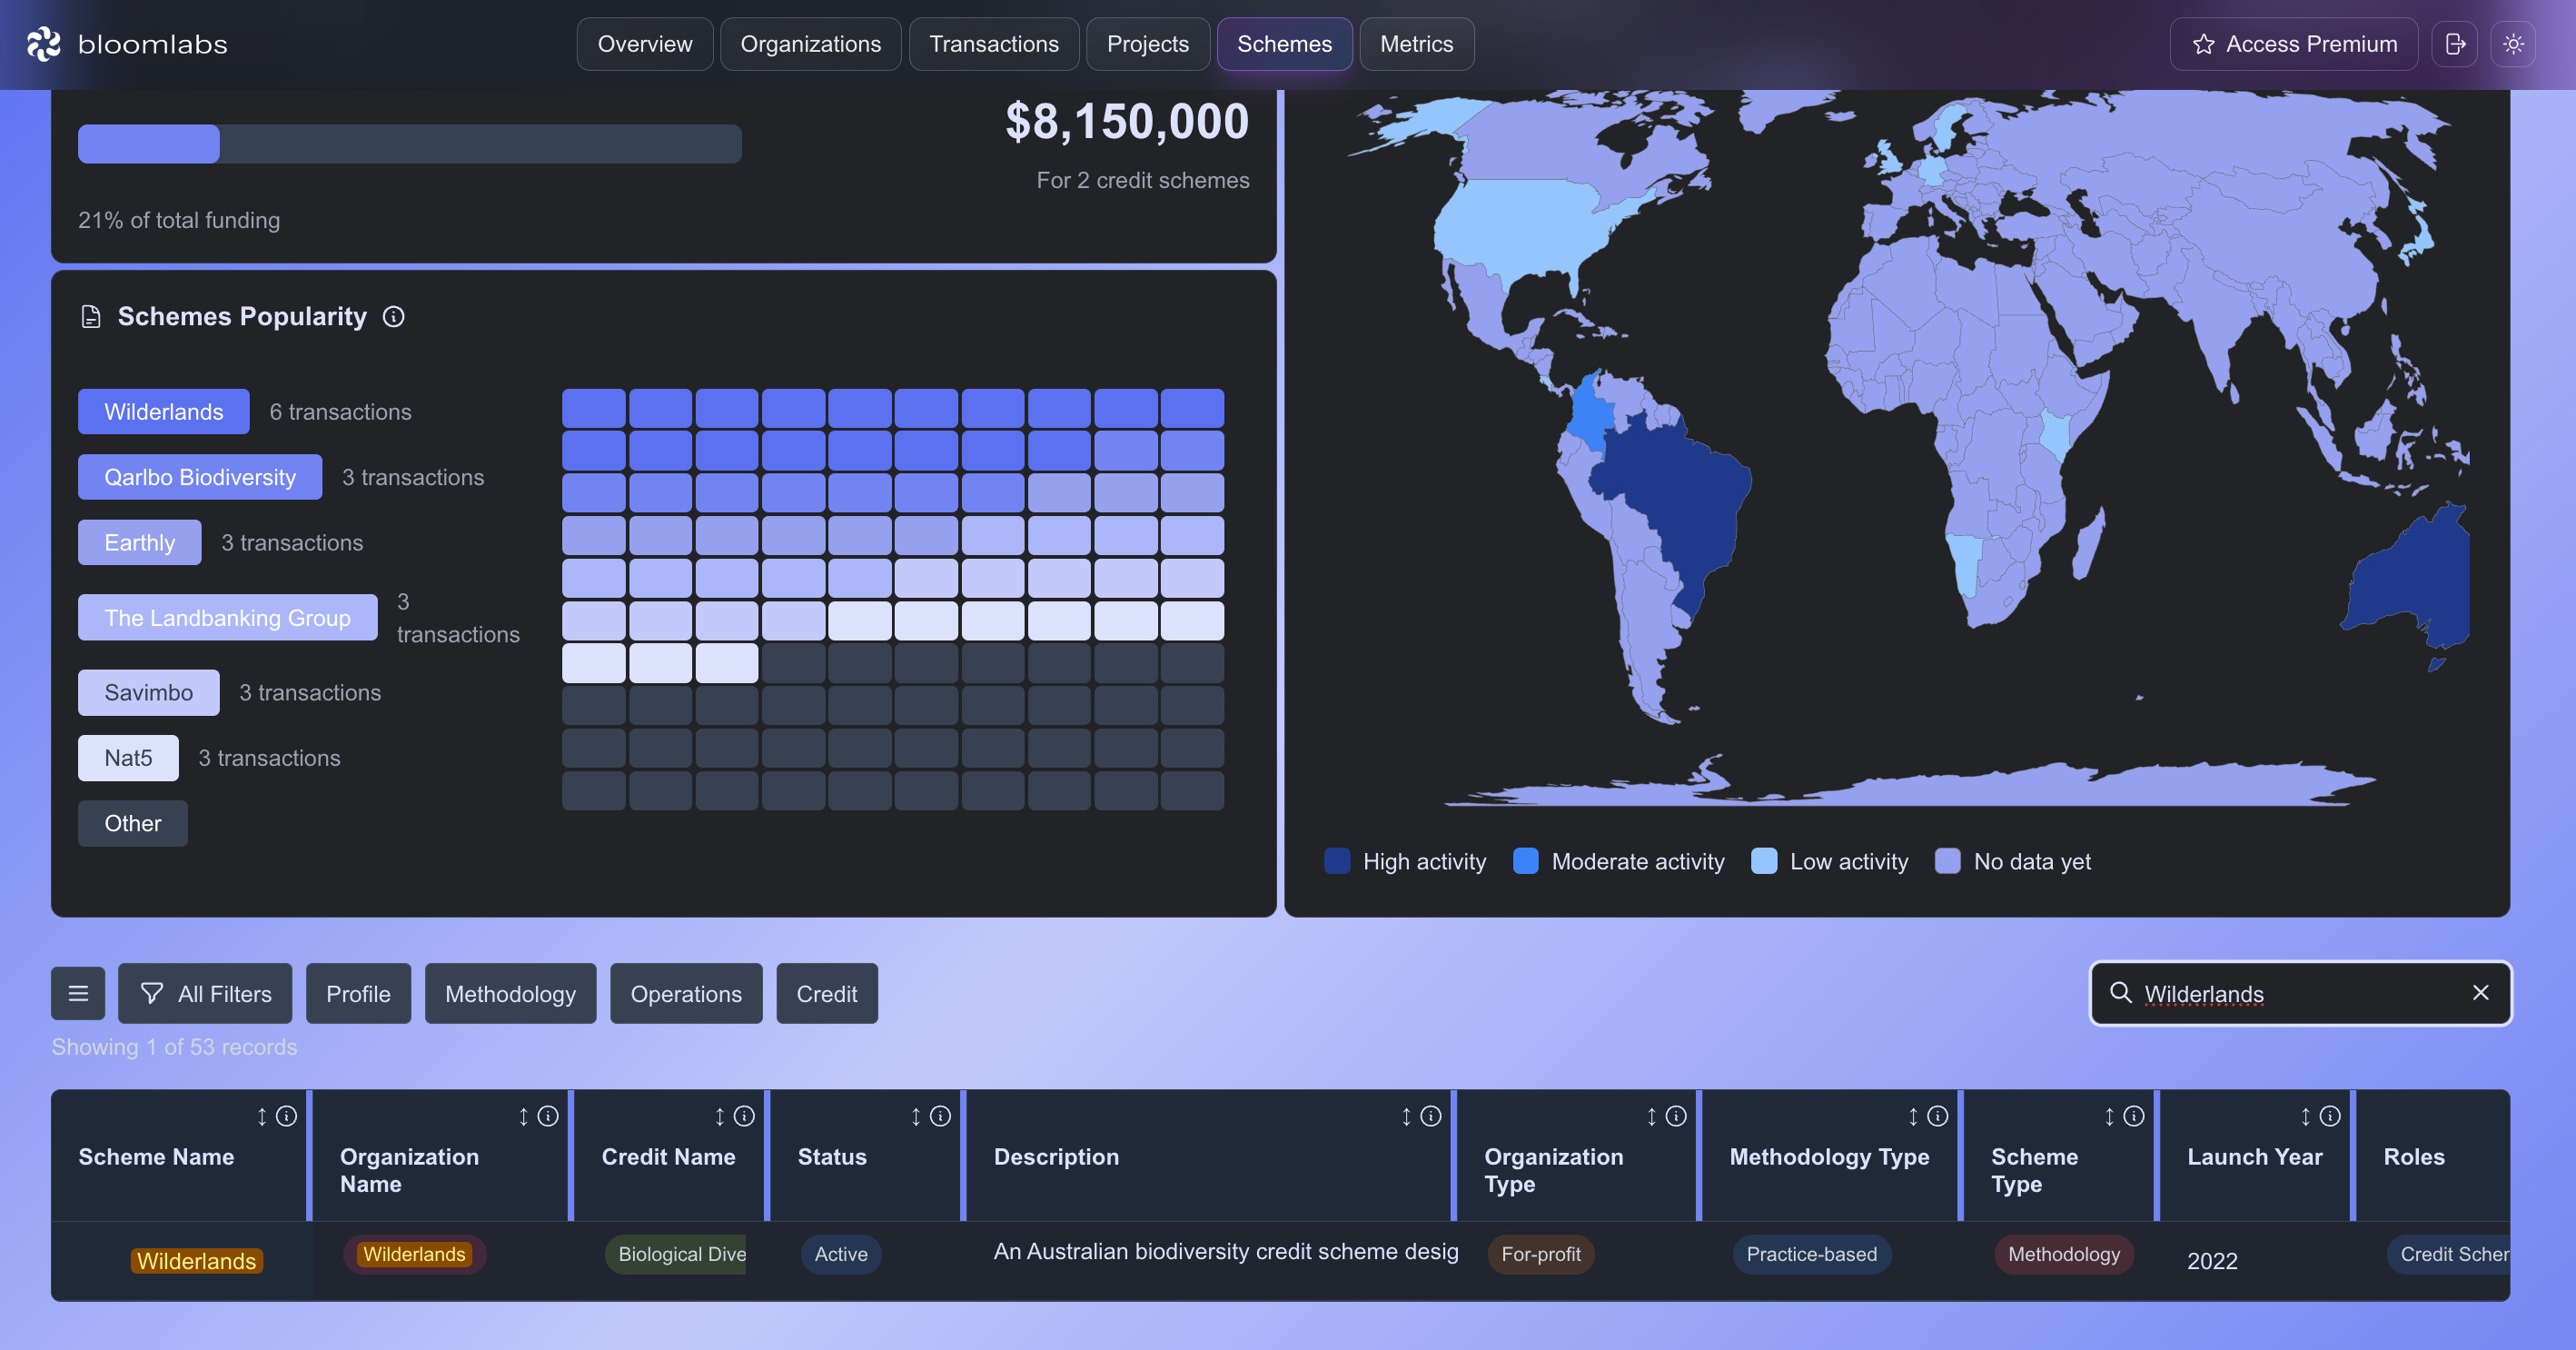The width and height of the screenshot is (2576, 1350).
Task: Open the hamburger menu beside All Filters
Action: (x=78, y=993)
